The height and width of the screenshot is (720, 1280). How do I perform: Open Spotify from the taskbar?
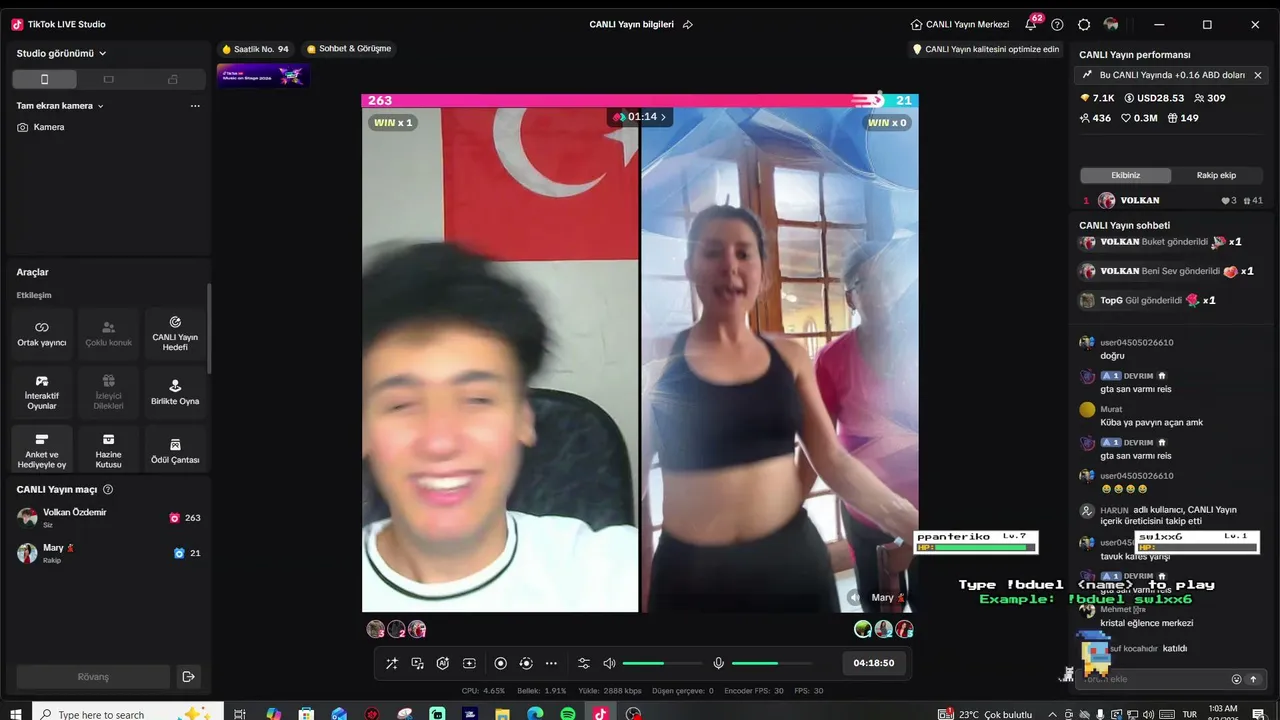tap(568, 714)
